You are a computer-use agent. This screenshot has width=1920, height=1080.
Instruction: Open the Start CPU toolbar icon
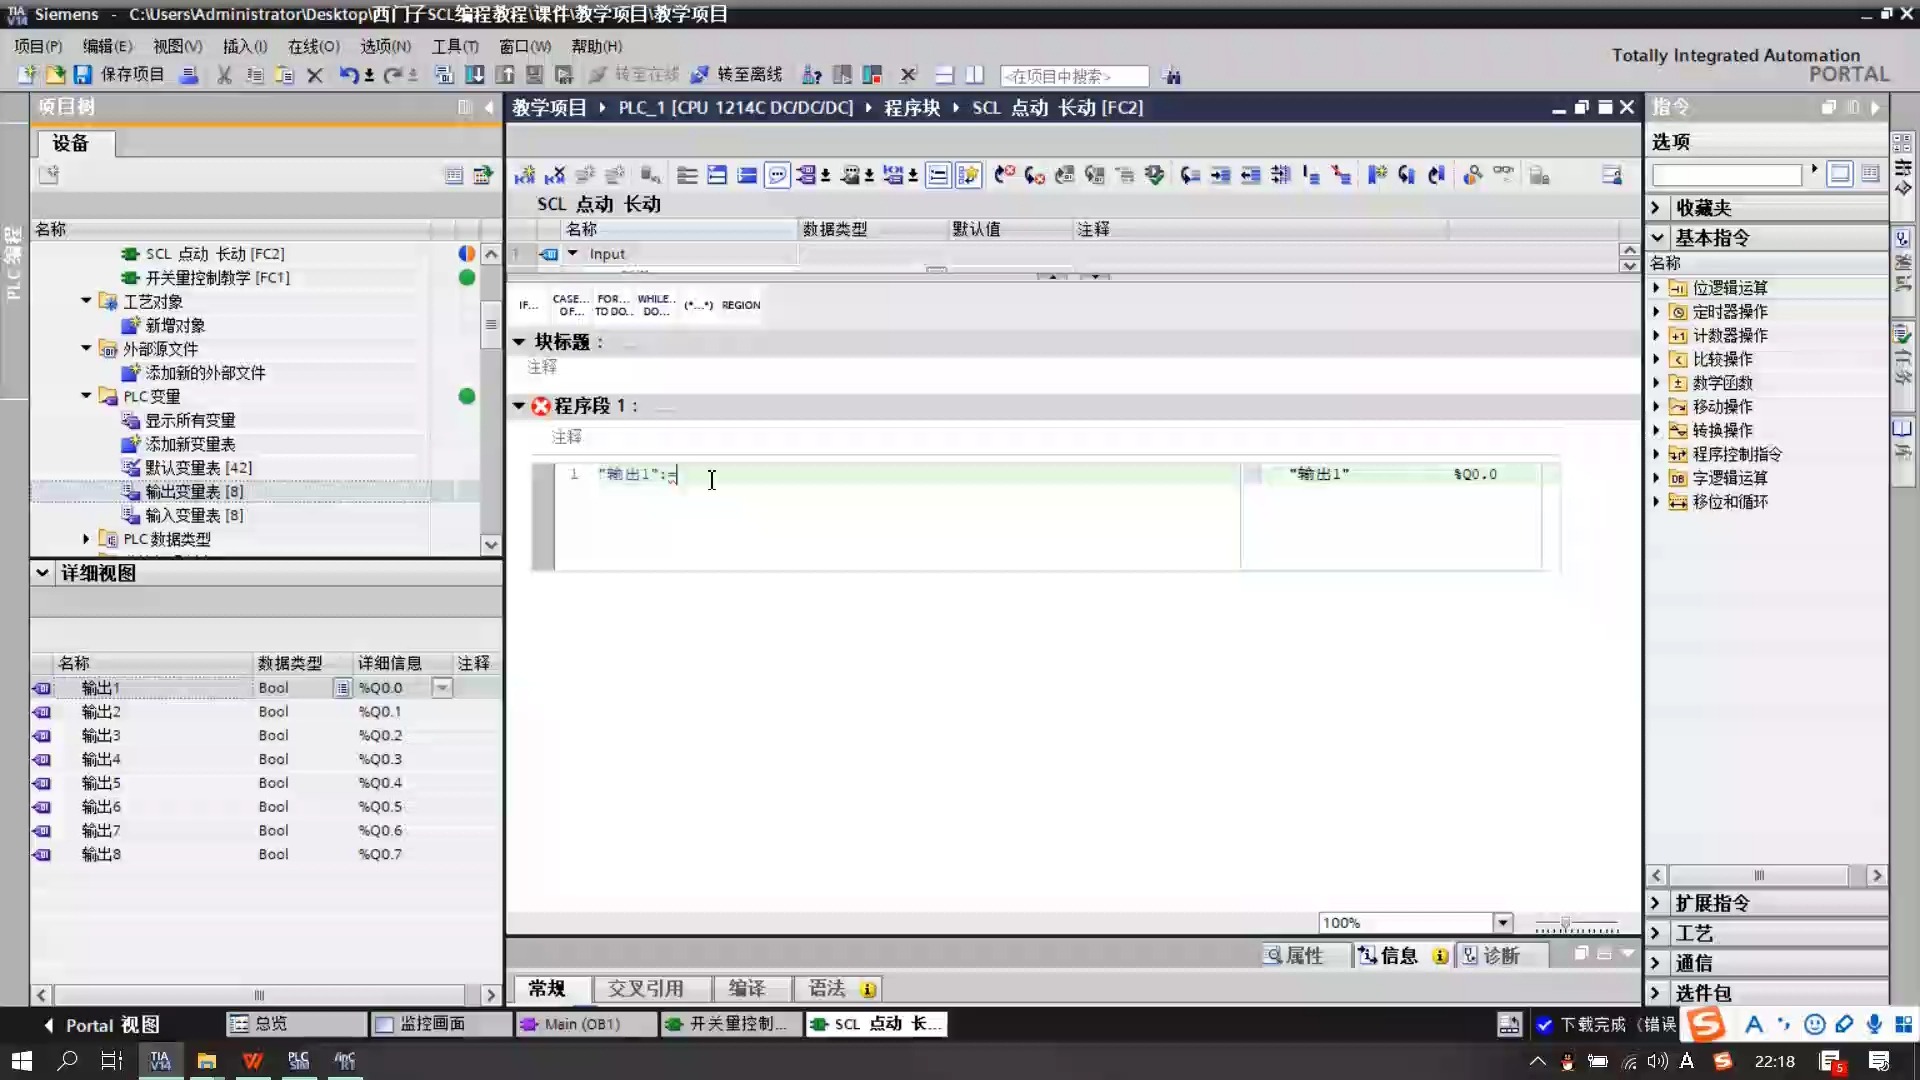[843, 74]
